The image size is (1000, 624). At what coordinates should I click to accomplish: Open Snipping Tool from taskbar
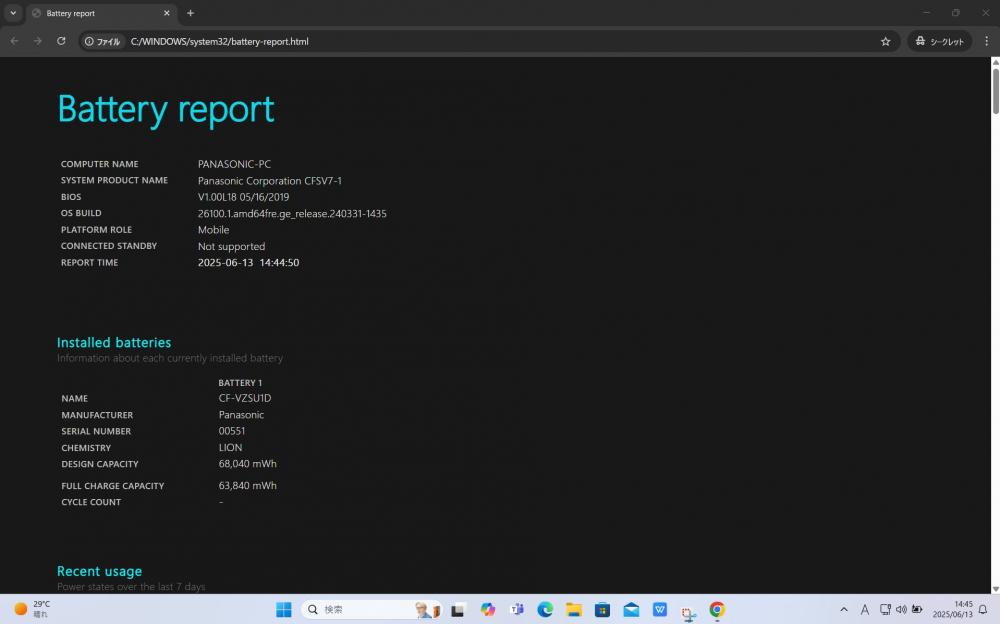click(689, 613)
